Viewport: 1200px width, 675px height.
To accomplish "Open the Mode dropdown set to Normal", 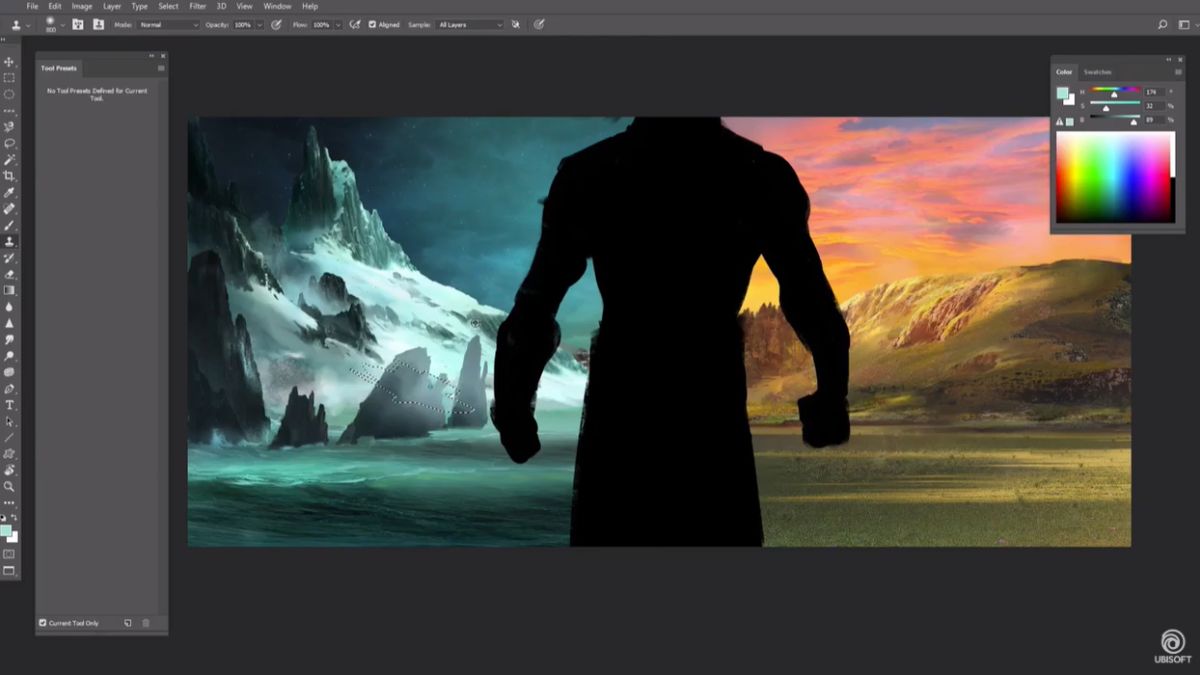I will tap(168, 24).
